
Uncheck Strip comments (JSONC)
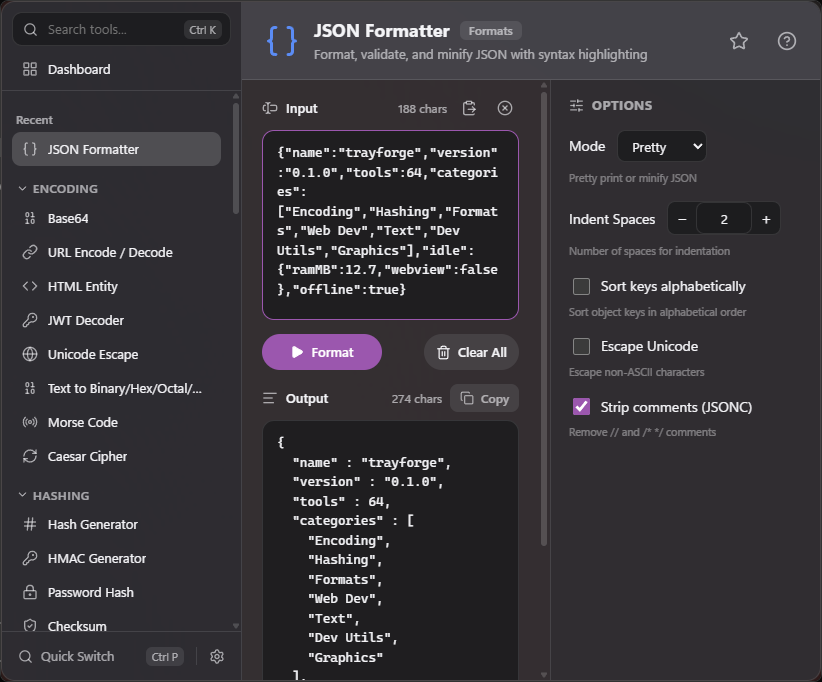[581, 407]
